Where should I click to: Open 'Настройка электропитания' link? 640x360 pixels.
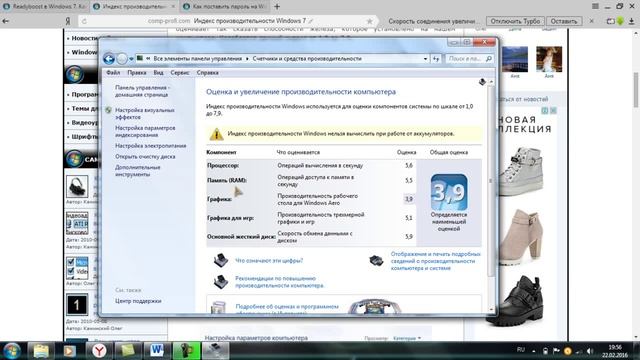coord(151,146)
